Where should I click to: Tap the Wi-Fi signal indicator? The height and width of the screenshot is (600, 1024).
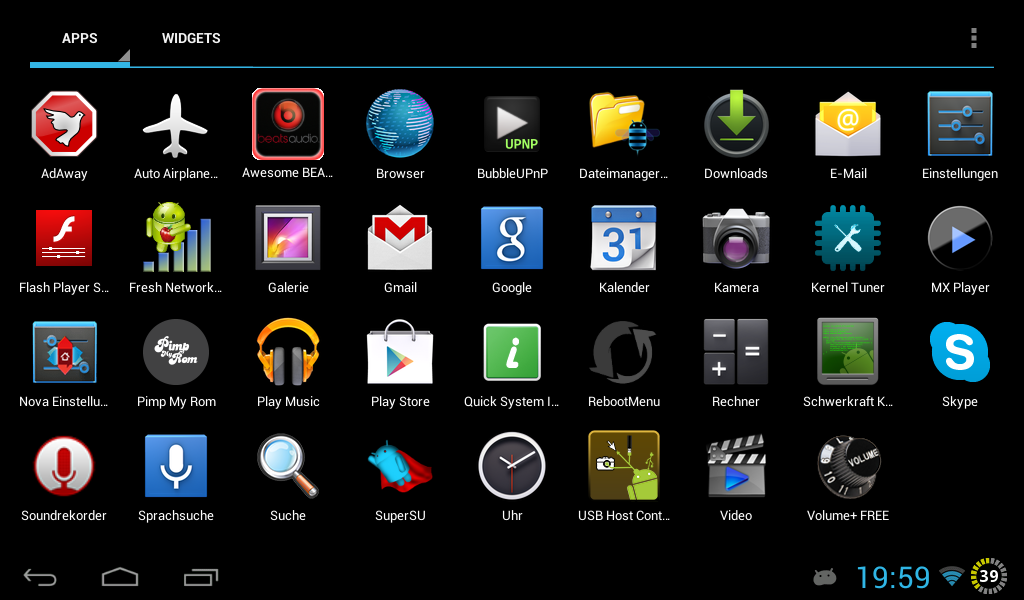pyautogui.click(x=952, y=576)
